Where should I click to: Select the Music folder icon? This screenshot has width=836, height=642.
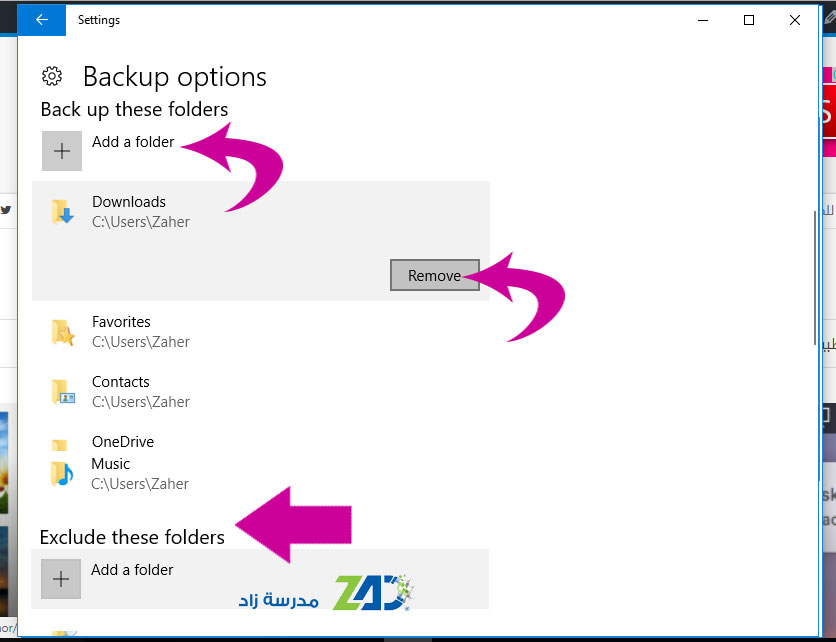(62, 474)
